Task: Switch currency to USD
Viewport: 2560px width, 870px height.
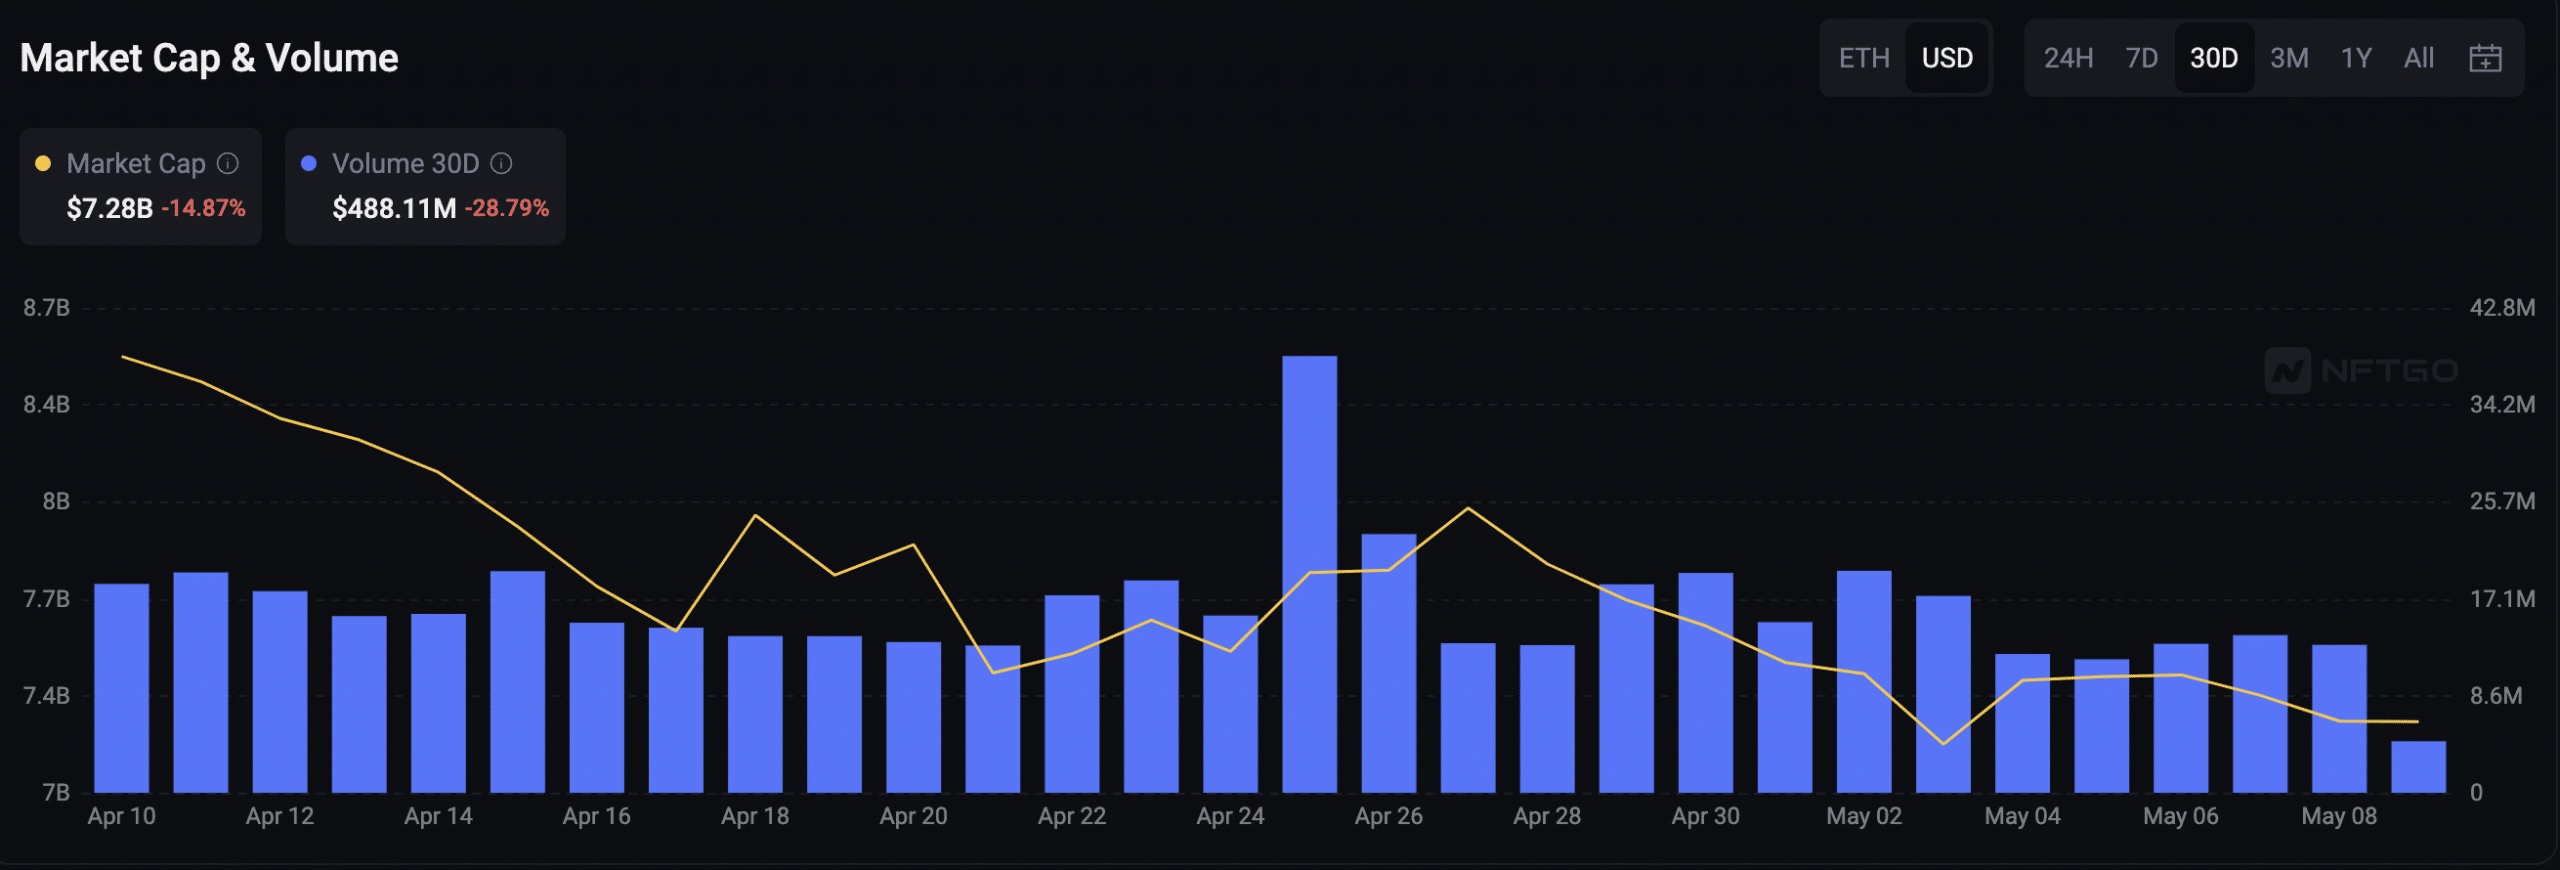Action: [1947, 58]
